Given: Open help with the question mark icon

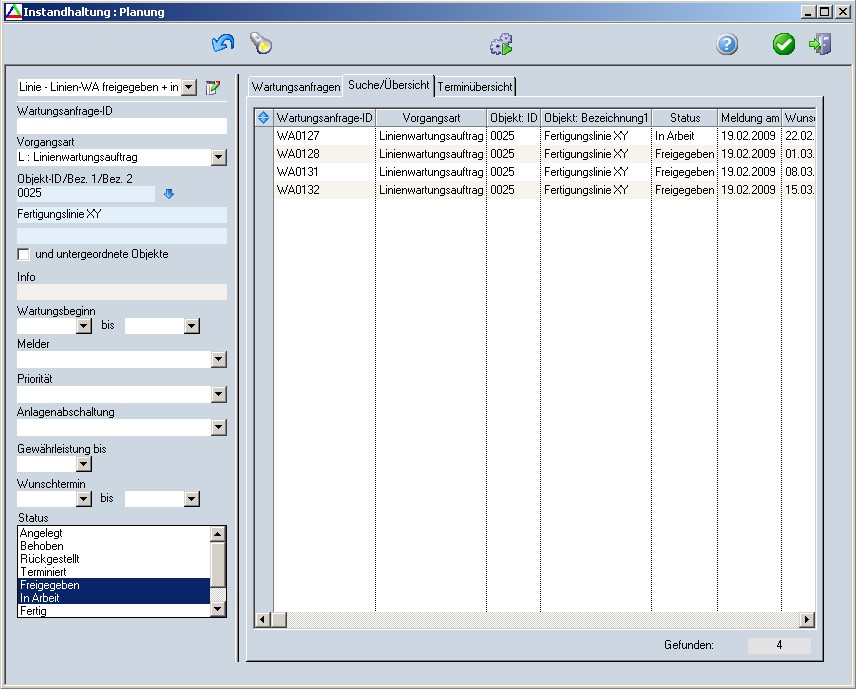Looking at the screenshot, I should [727, 44].
